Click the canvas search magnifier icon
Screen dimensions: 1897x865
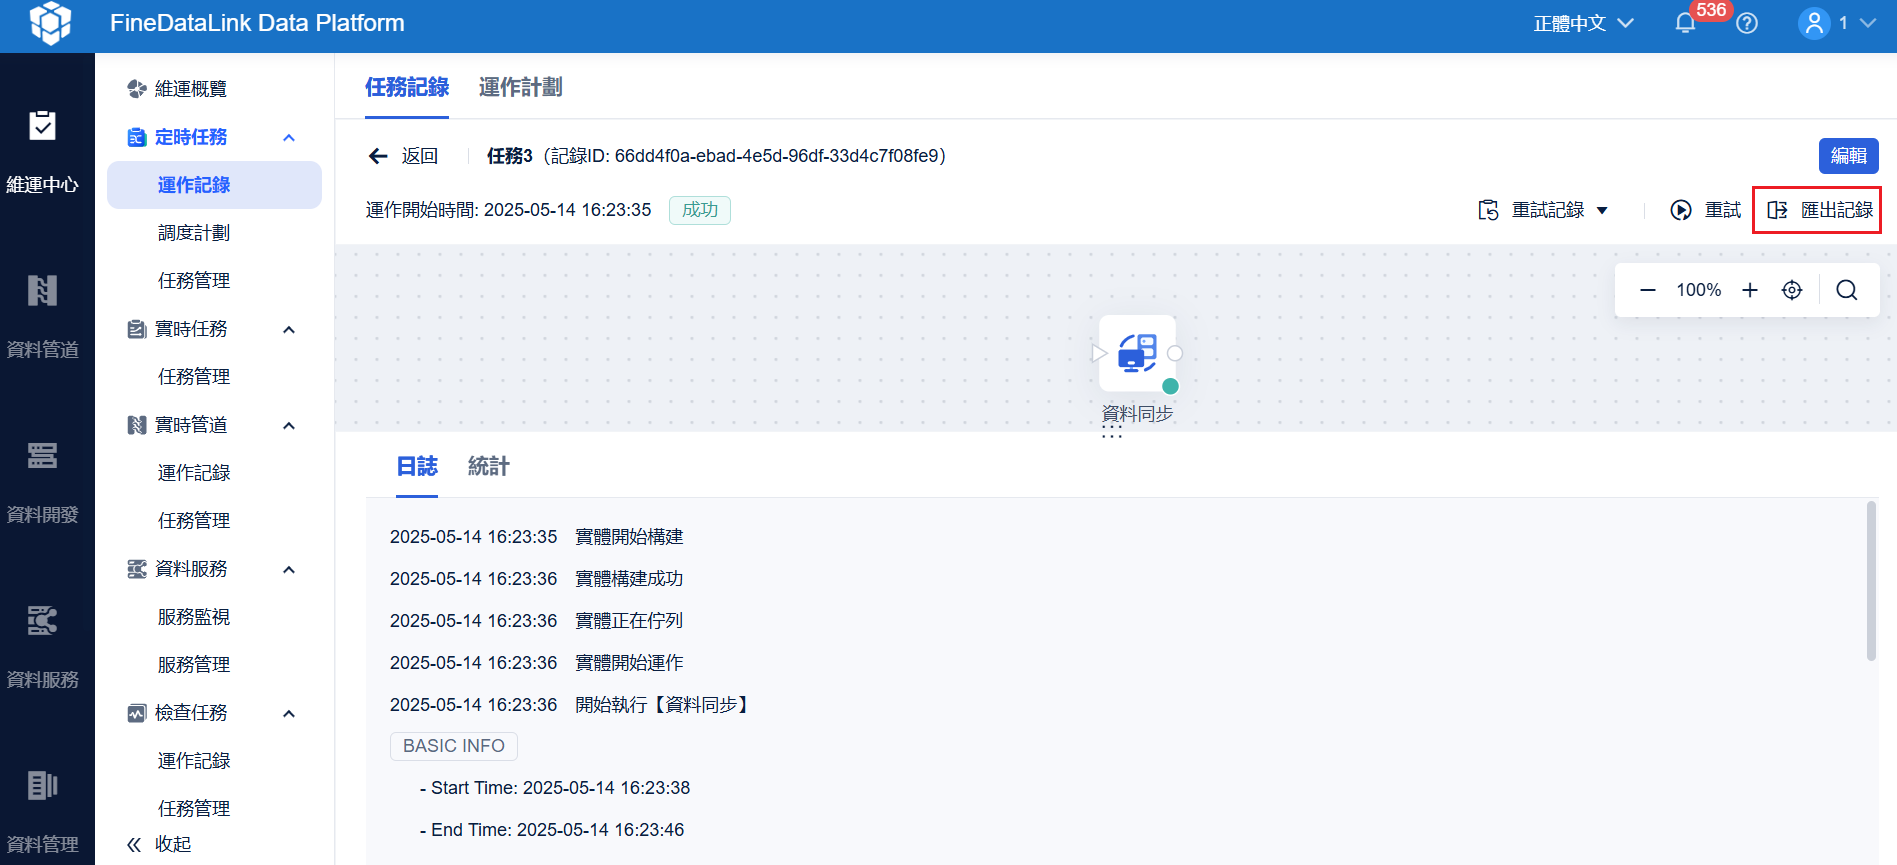pos(1847,290)
